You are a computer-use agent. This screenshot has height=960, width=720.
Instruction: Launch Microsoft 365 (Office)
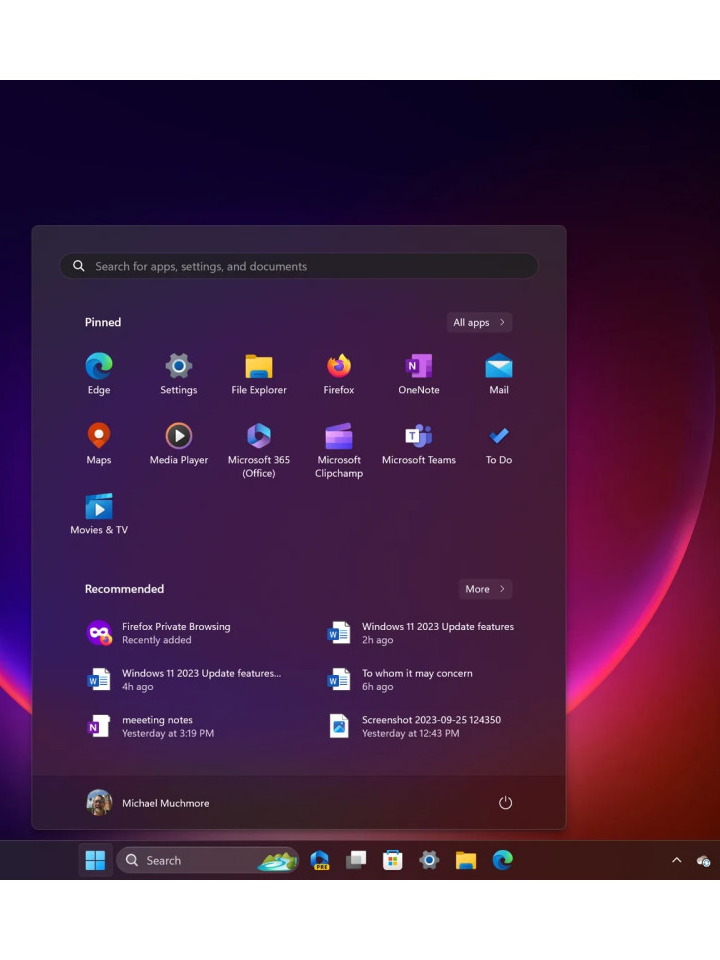(x=259, y=450)
